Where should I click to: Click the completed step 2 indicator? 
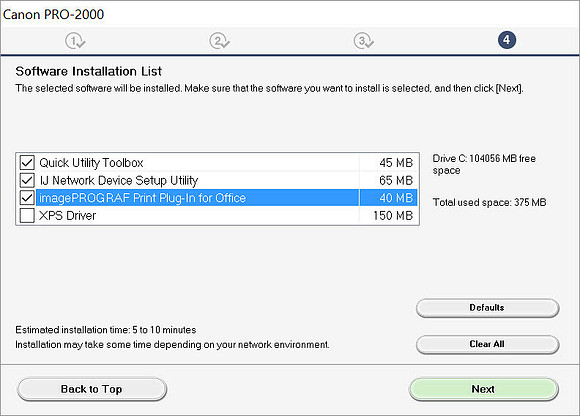pyautogui.click(x=219, y=41)
